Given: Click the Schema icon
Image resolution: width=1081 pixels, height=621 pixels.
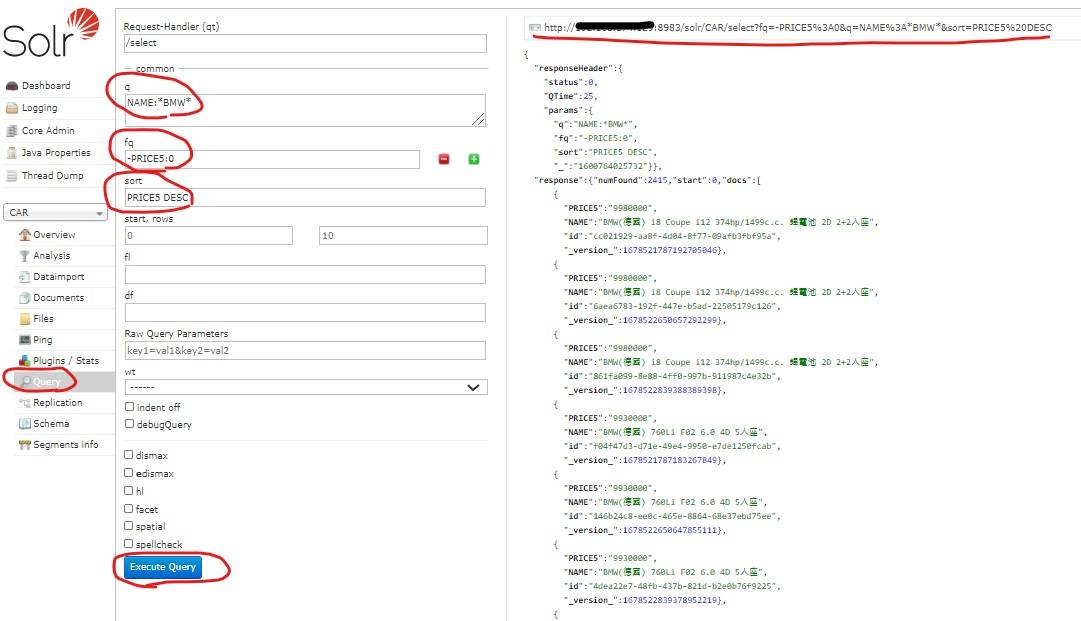Looking at the screenshot, I should click(x=25, y=424).
